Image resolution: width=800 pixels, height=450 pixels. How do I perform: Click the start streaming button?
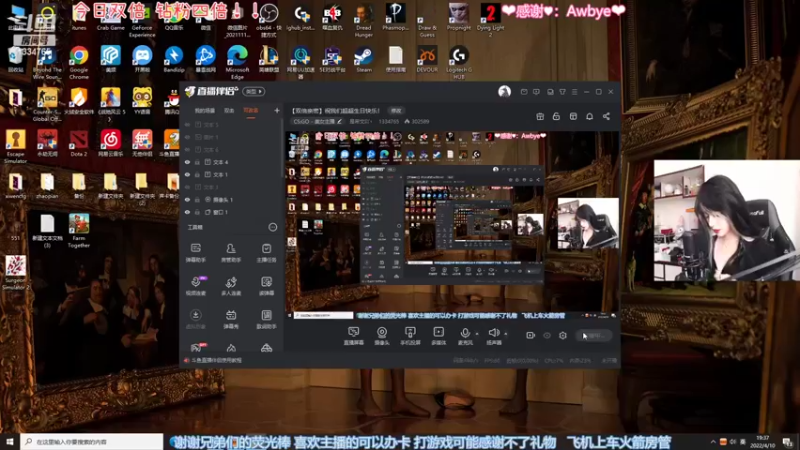tap(593, 335)
